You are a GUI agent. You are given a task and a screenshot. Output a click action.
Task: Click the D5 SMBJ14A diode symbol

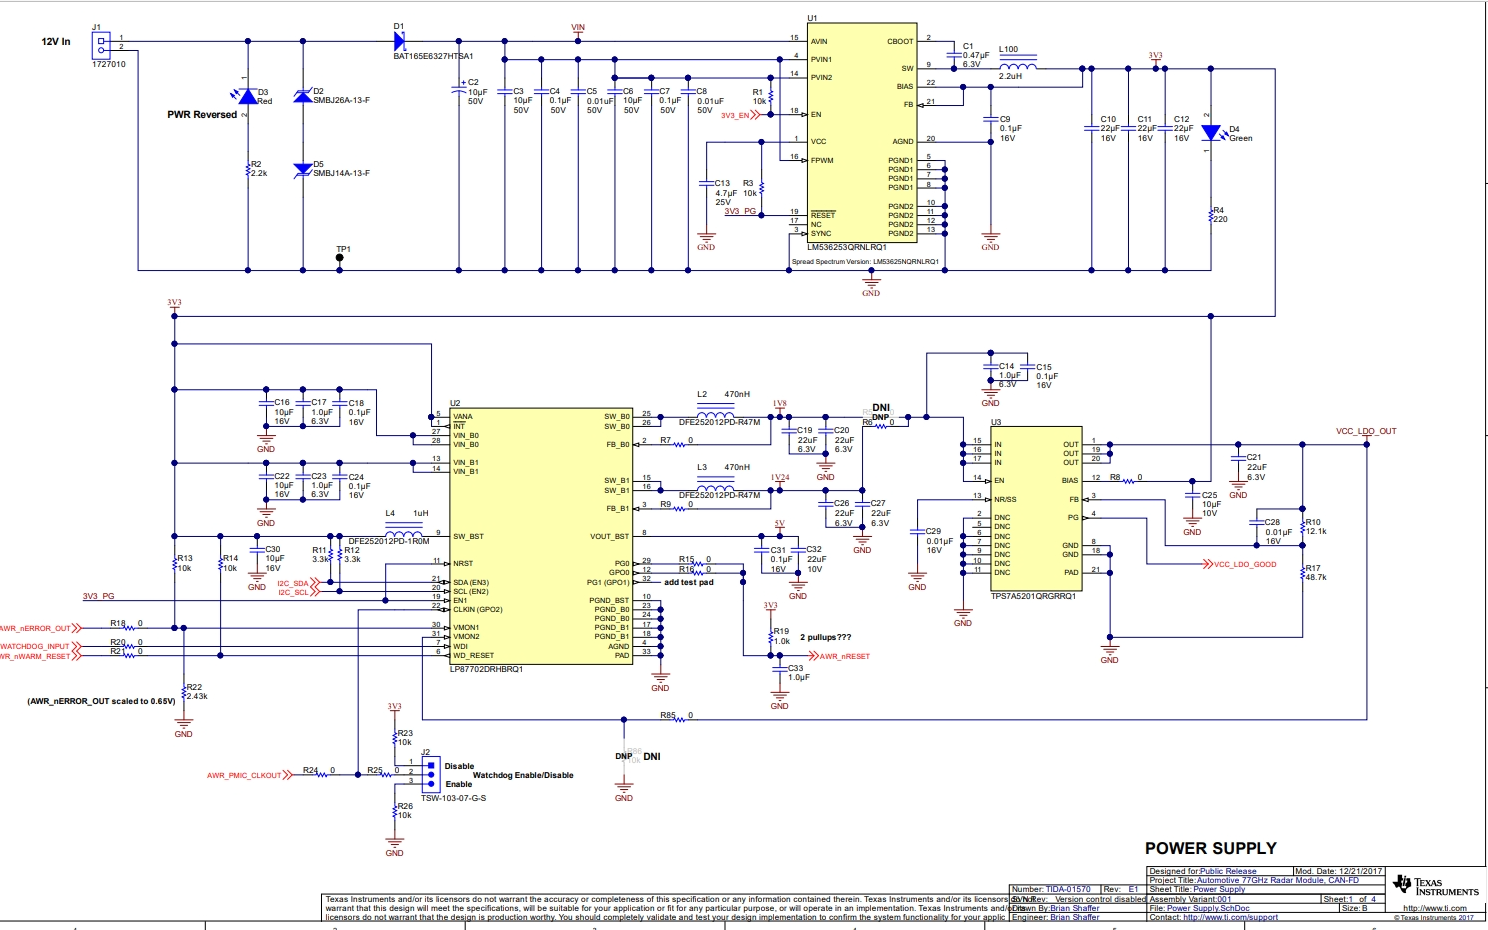point(303,170)
